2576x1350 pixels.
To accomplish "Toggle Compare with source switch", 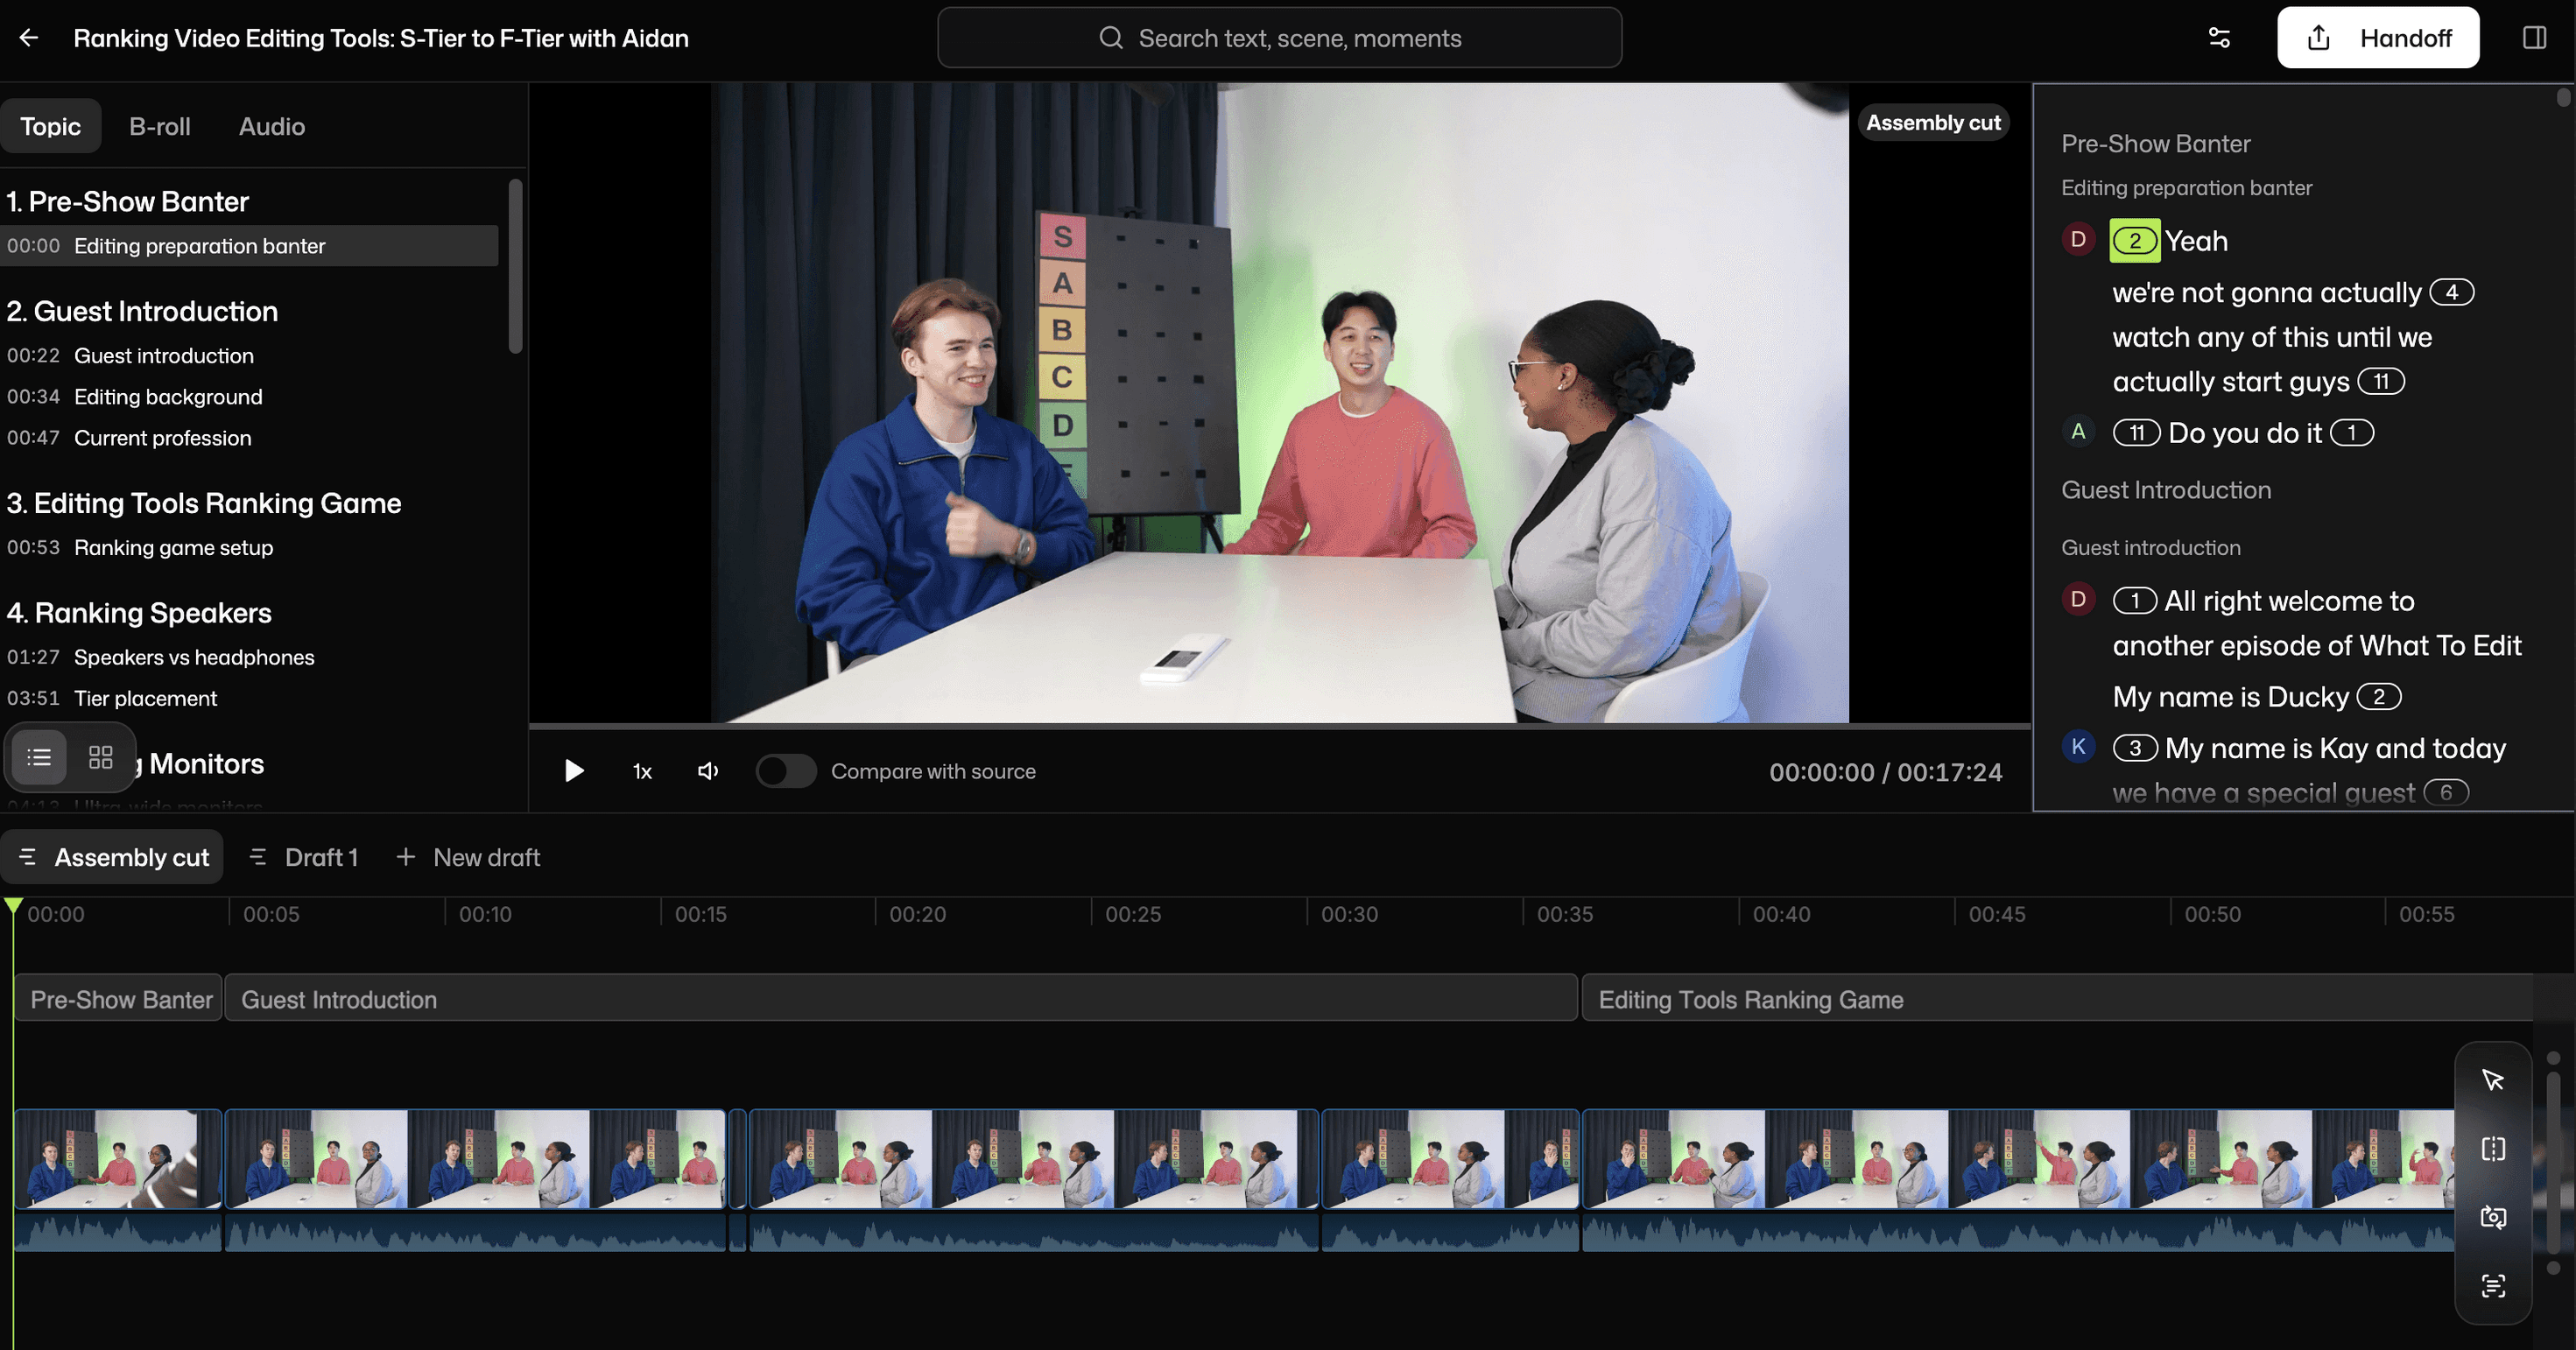I will tap(786, 771).
